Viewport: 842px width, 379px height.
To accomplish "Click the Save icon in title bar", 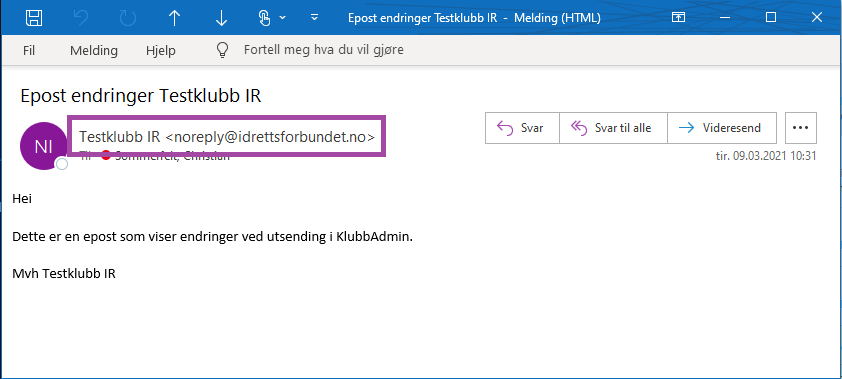I will pos(34,18).
